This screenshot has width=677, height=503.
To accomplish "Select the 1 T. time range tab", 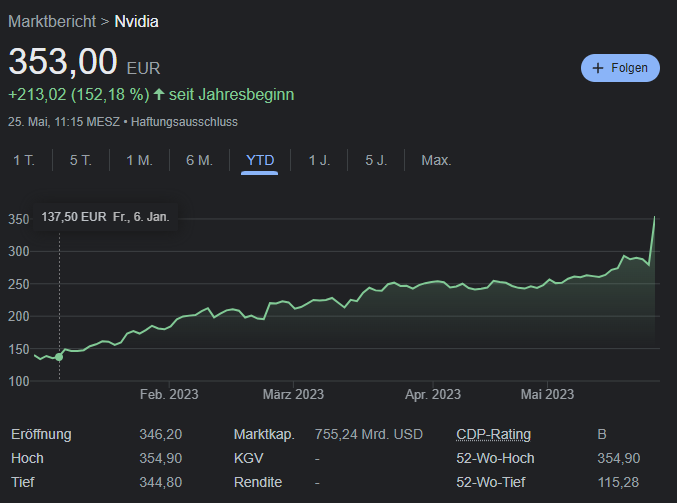I will 24,160.
